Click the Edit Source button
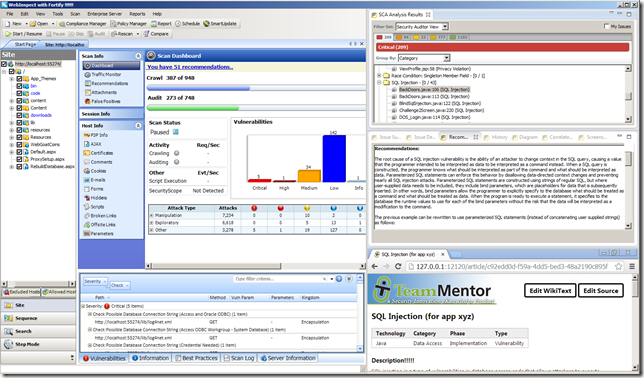 tap(600, 290)
